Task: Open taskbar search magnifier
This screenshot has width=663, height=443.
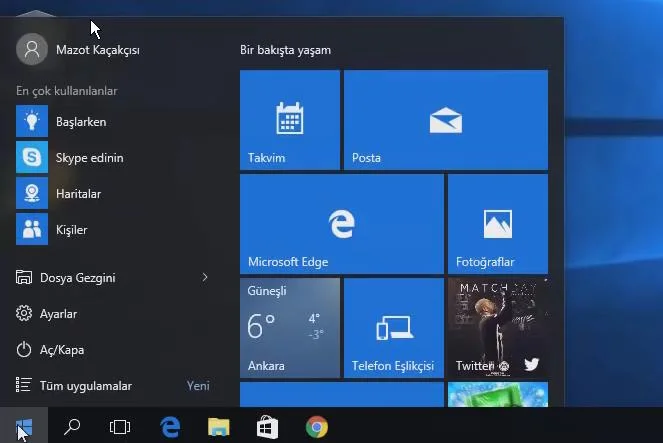Action: (x=72, y=427)
